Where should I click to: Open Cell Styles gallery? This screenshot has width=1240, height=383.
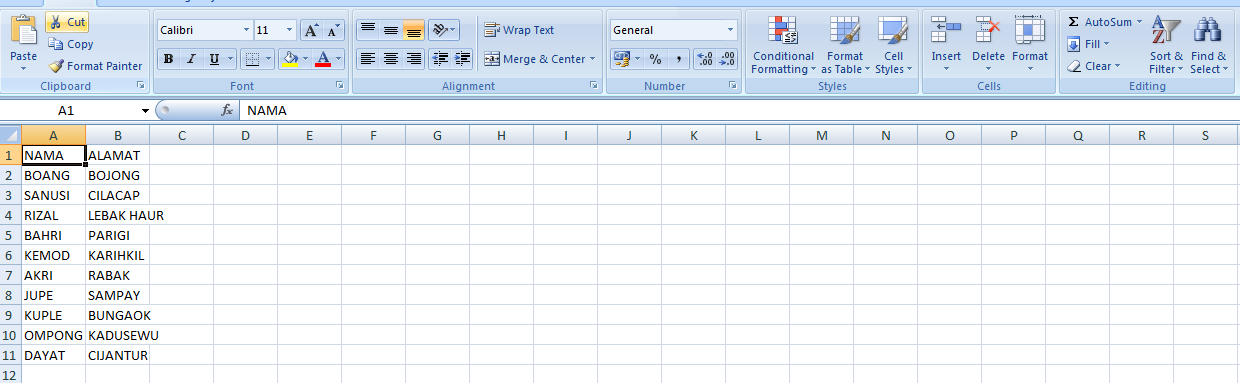tap(893, 45)
